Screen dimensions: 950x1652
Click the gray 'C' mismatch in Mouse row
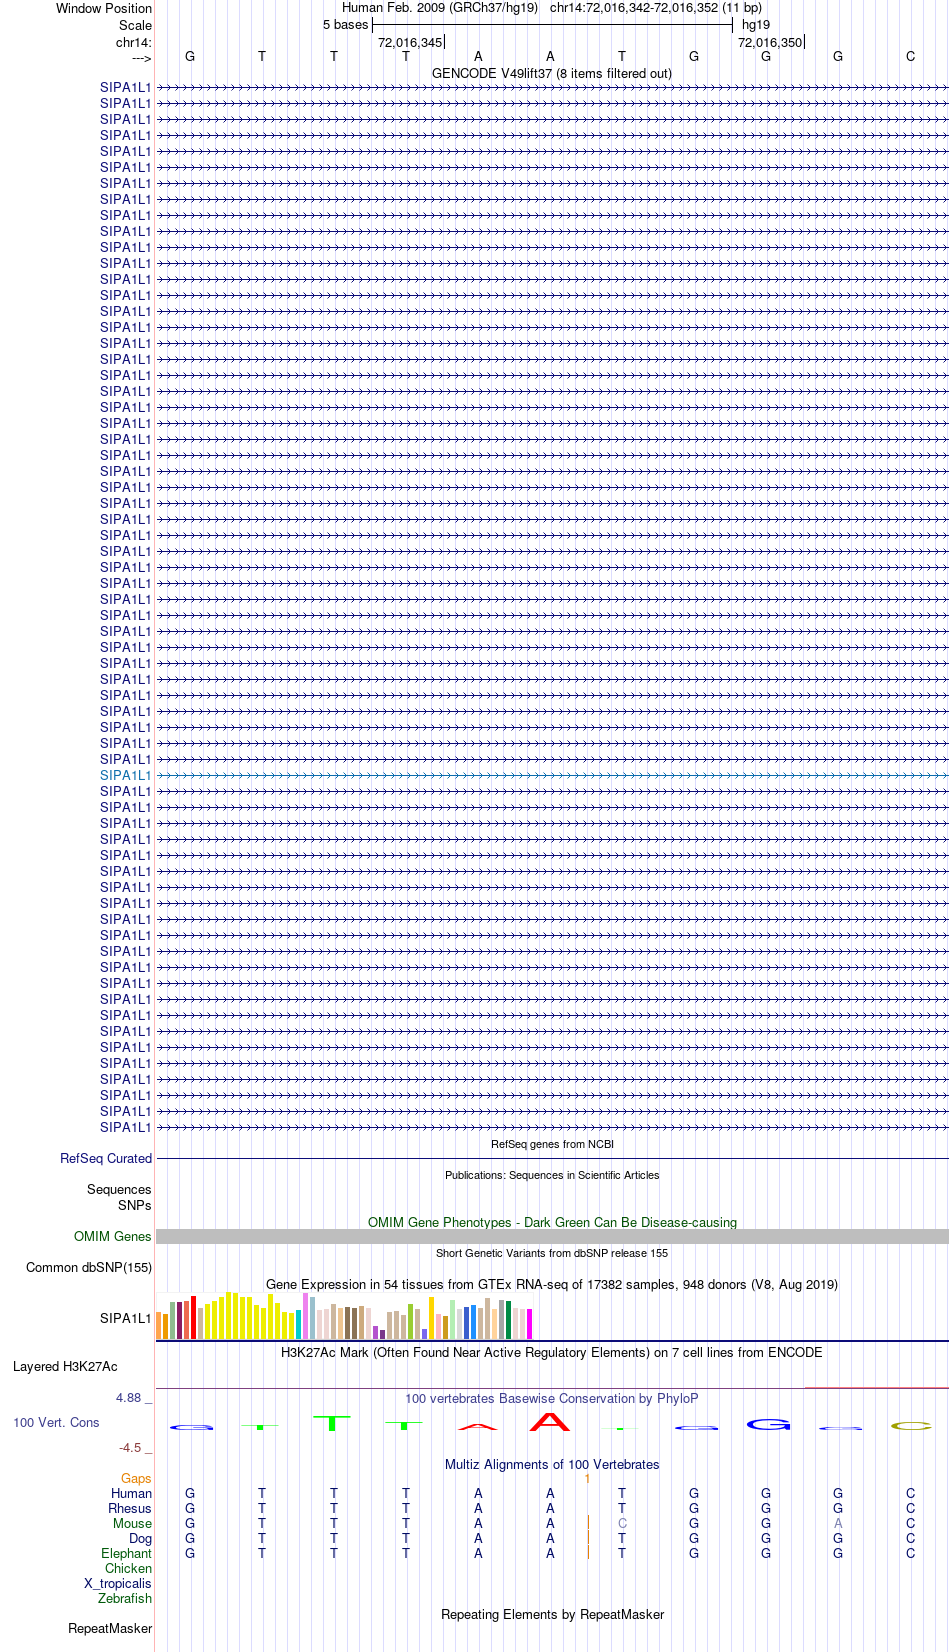622,1523
